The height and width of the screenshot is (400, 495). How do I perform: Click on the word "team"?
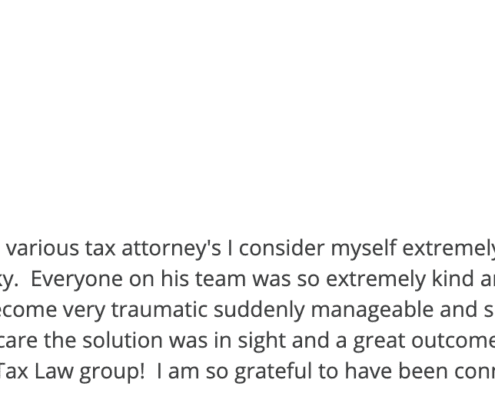220,279
